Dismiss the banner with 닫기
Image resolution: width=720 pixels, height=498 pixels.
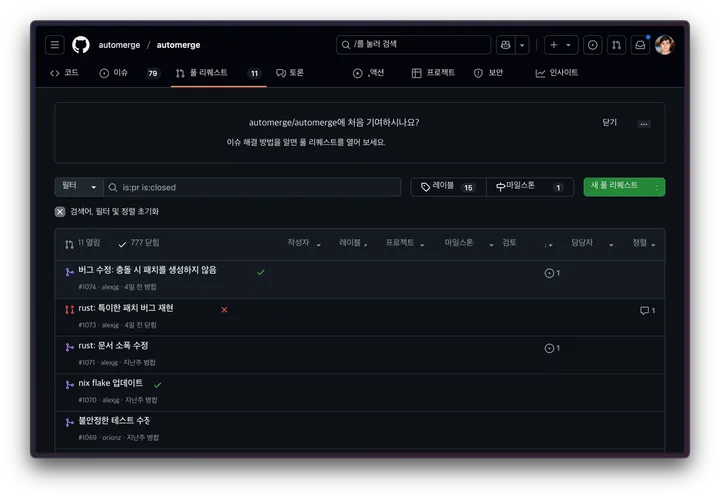(x=609, y=123)
